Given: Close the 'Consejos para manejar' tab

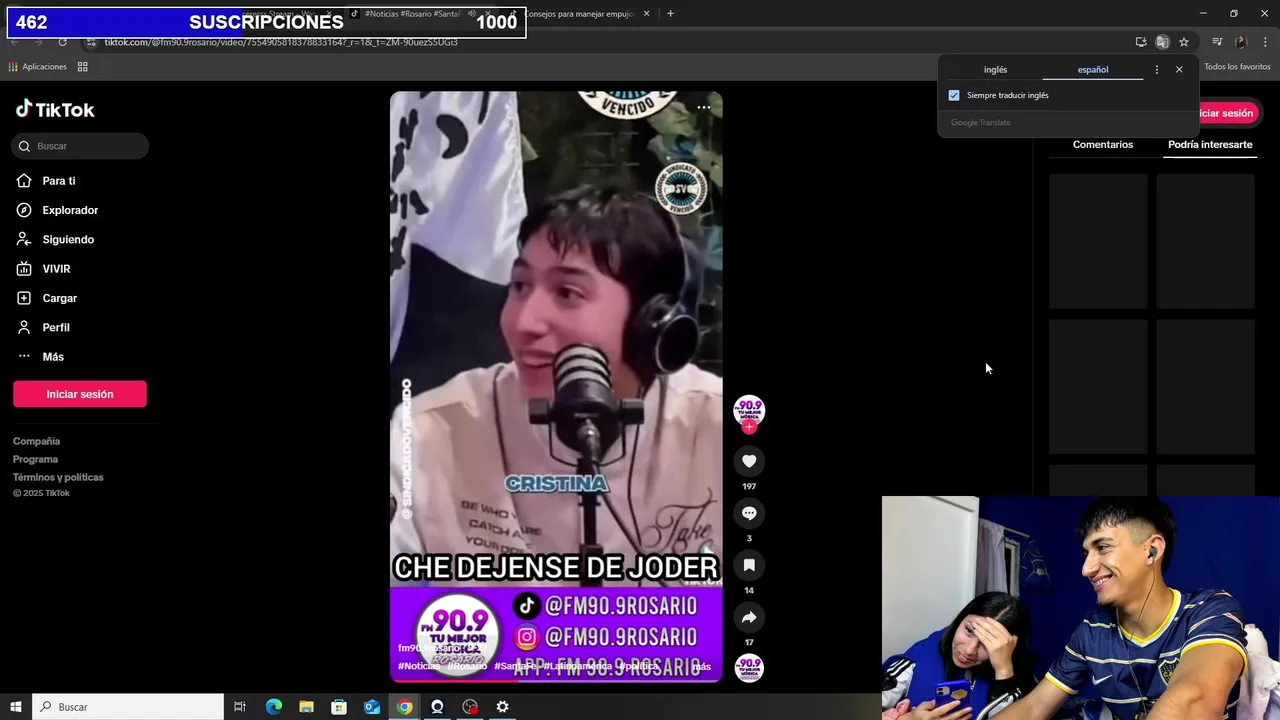Looking at the screenshot, I should (646, 14).
